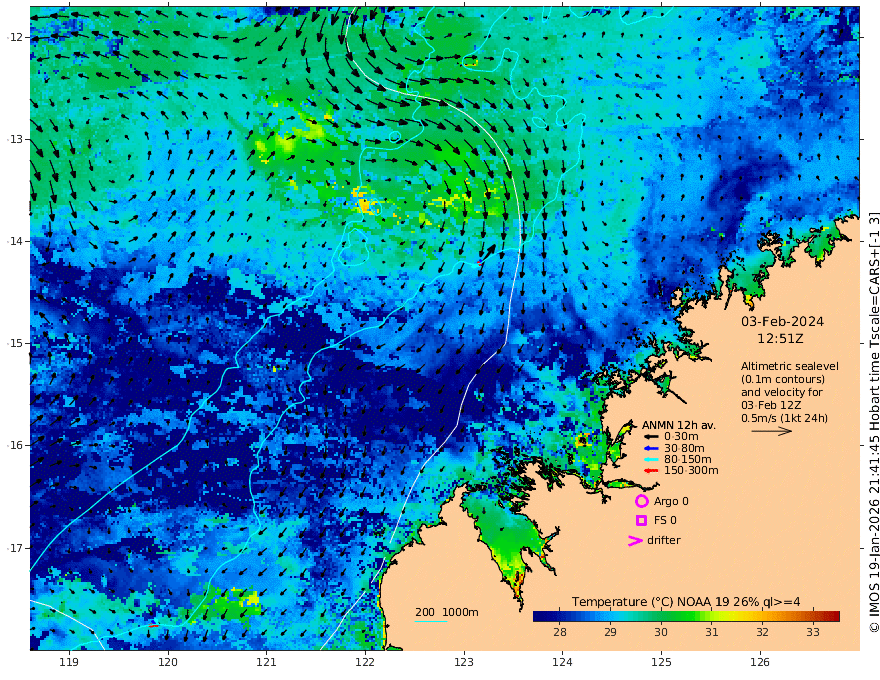This screenshot has width=880, height=680.
Task: Click the colorbar tick label 29
Action: pyautogui.click(x=610, y=632)
